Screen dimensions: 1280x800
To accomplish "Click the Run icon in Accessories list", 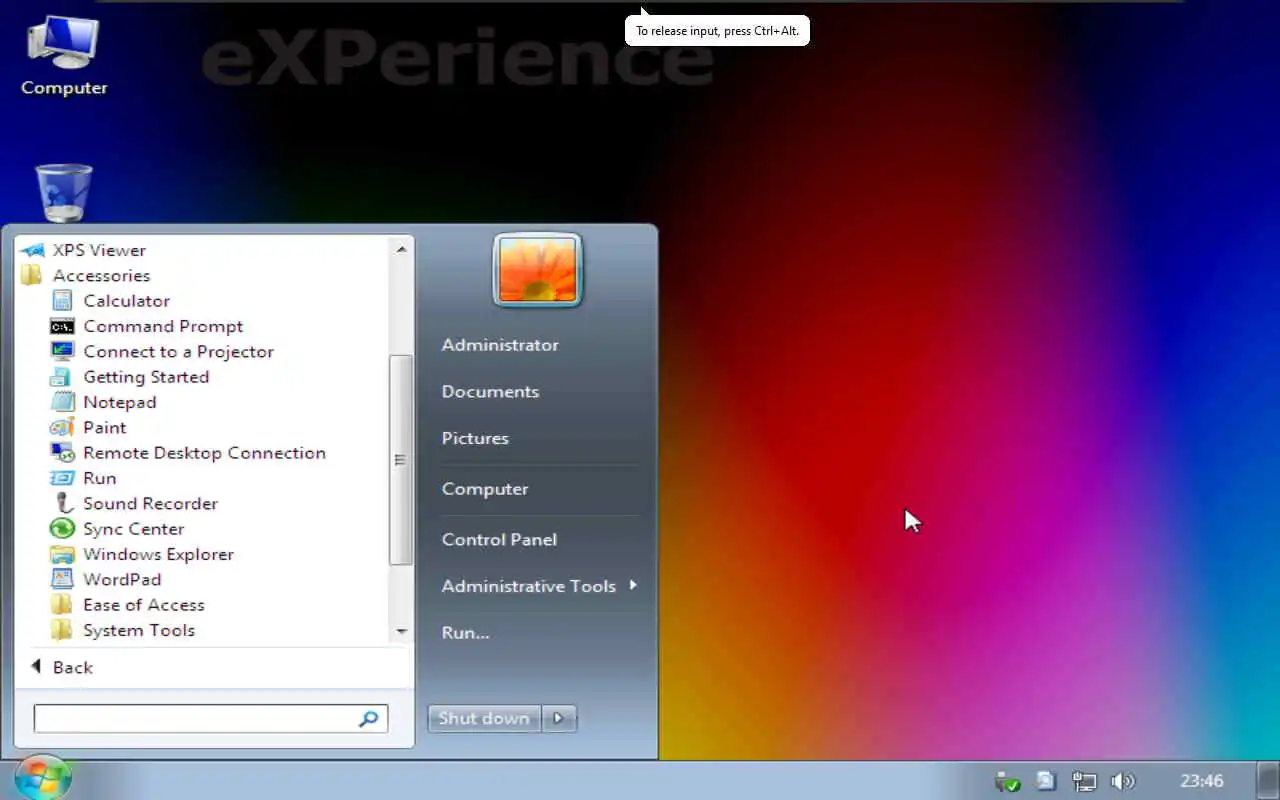I will pyautogui.click(x=62, y=478).
